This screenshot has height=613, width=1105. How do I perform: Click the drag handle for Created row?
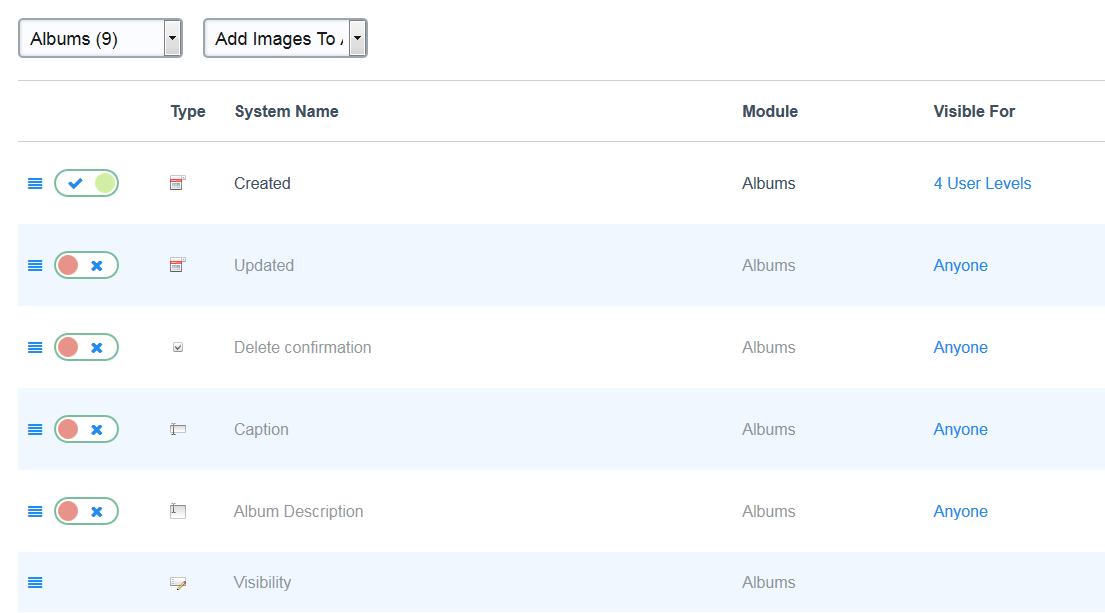coord(35,184)
